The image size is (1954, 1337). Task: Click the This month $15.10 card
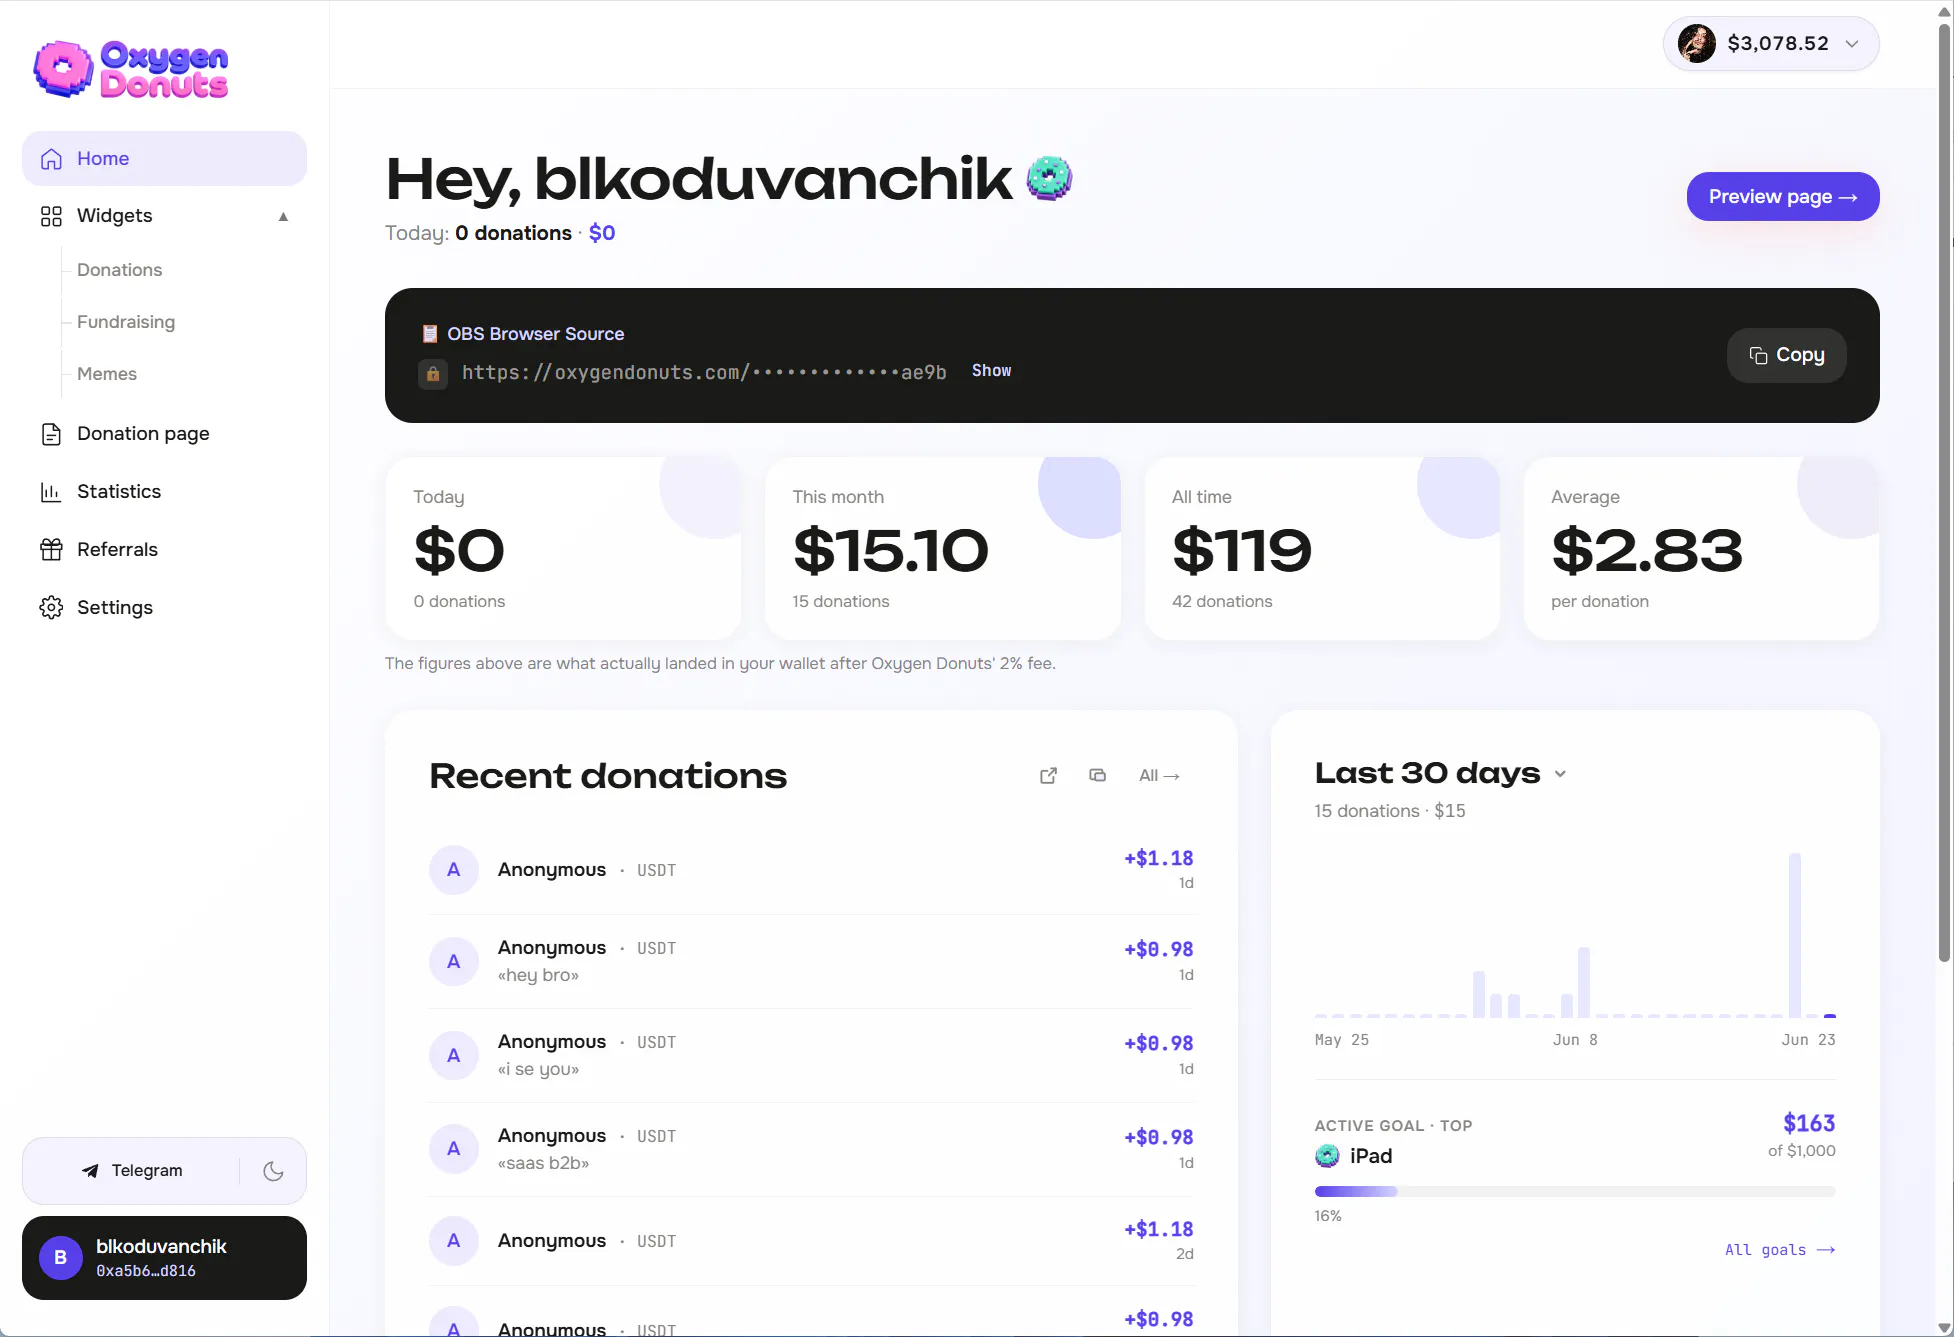[942, 549]
